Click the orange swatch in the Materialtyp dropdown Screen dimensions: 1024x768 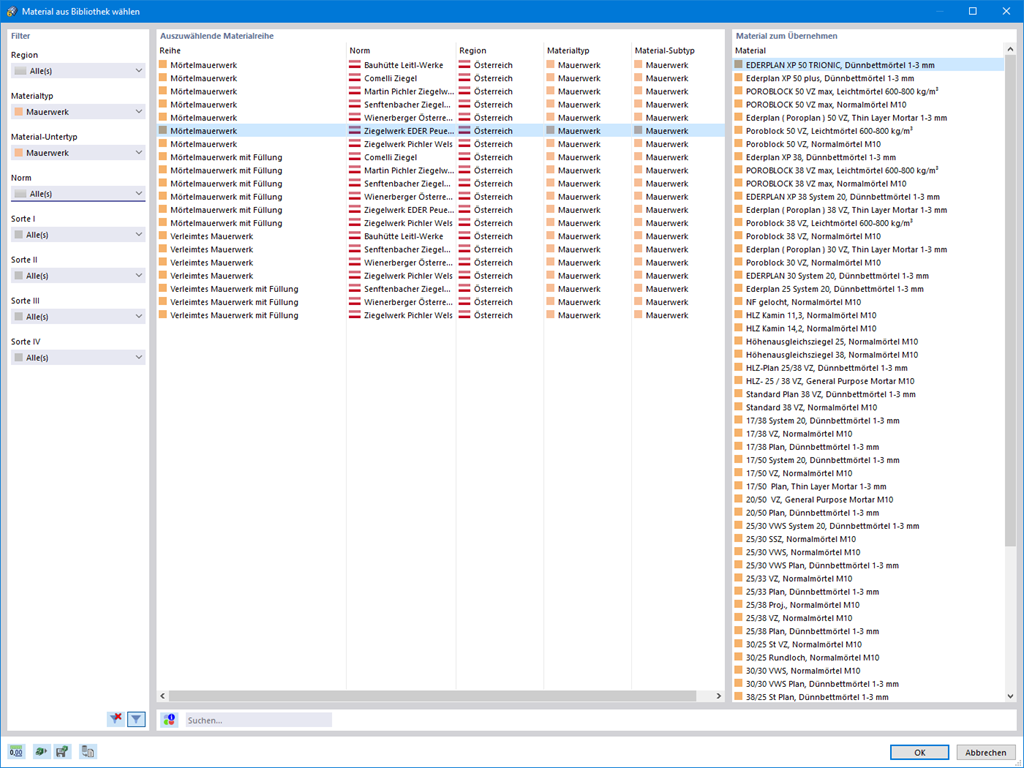[19, 112]
